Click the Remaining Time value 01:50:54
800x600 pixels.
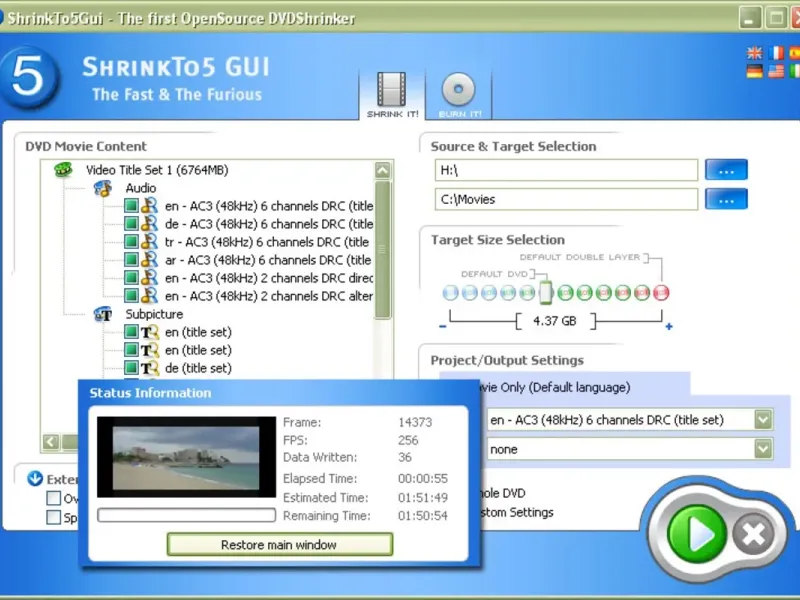coord(422,516)
